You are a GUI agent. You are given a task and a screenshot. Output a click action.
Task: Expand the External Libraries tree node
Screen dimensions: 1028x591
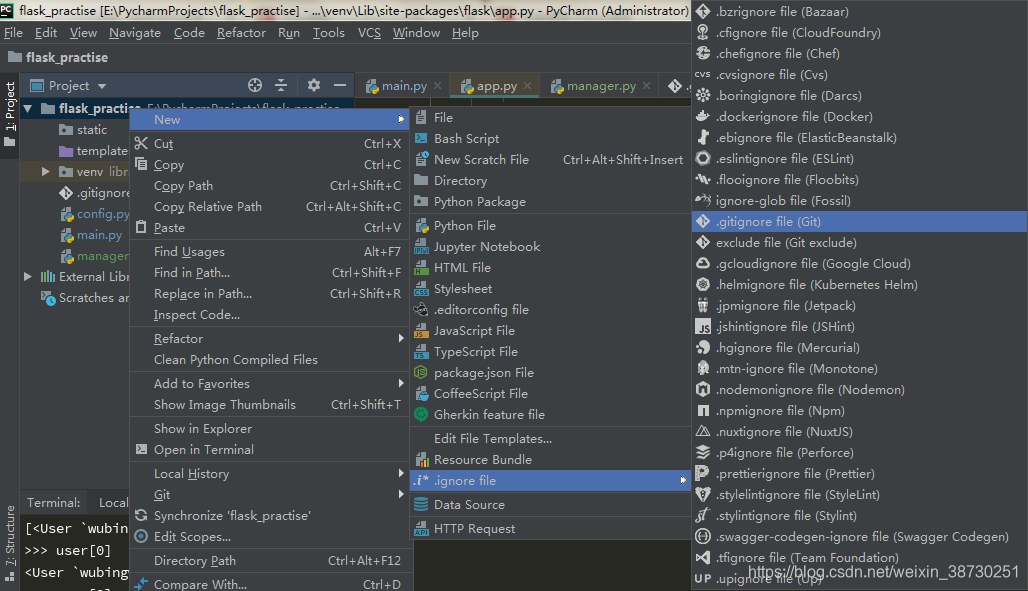28,277
